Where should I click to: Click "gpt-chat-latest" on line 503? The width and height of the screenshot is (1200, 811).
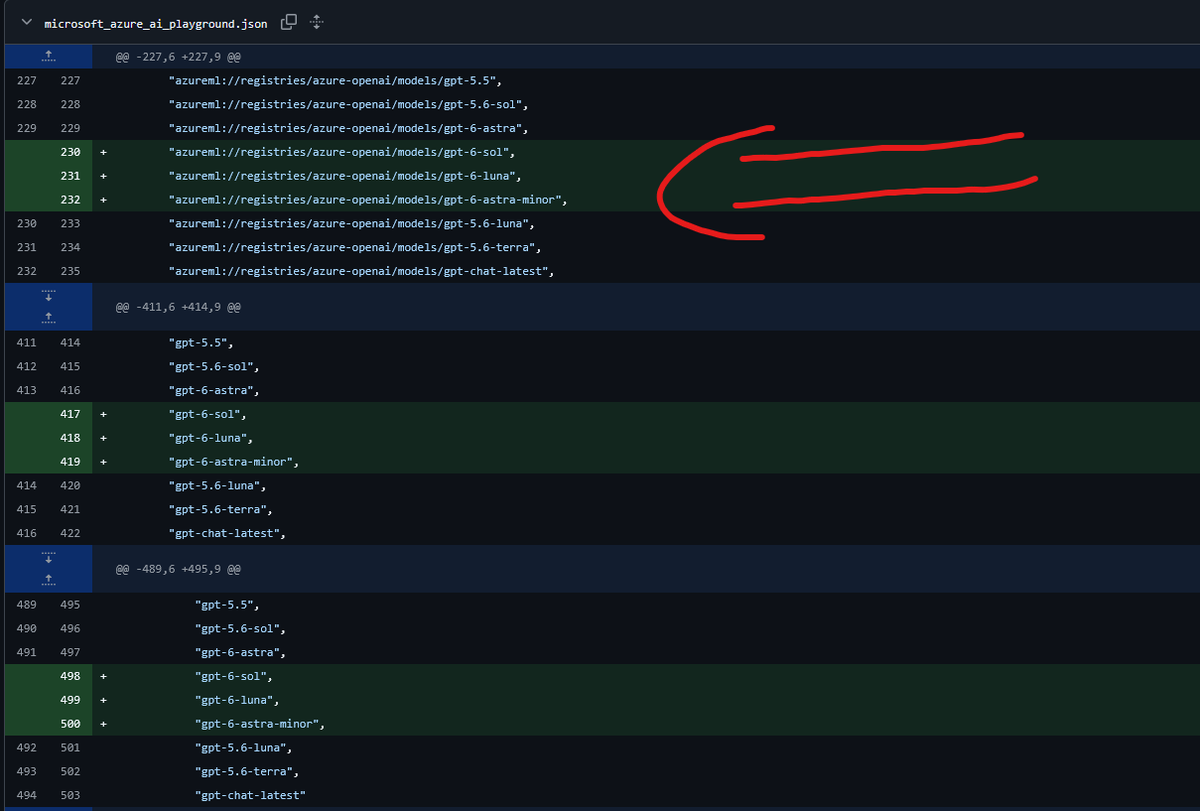[250, 795]
